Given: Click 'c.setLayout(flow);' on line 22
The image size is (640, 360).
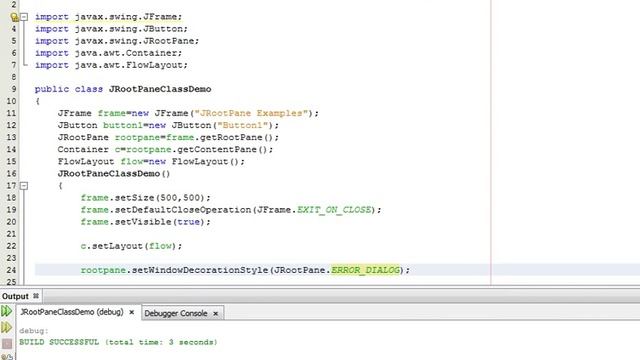Looking at the screenshot, I should [x=131, y=246].
